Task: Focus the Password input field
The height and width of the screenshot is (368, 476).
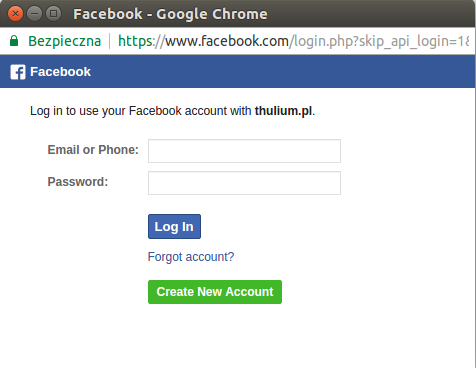Action: 244,183
